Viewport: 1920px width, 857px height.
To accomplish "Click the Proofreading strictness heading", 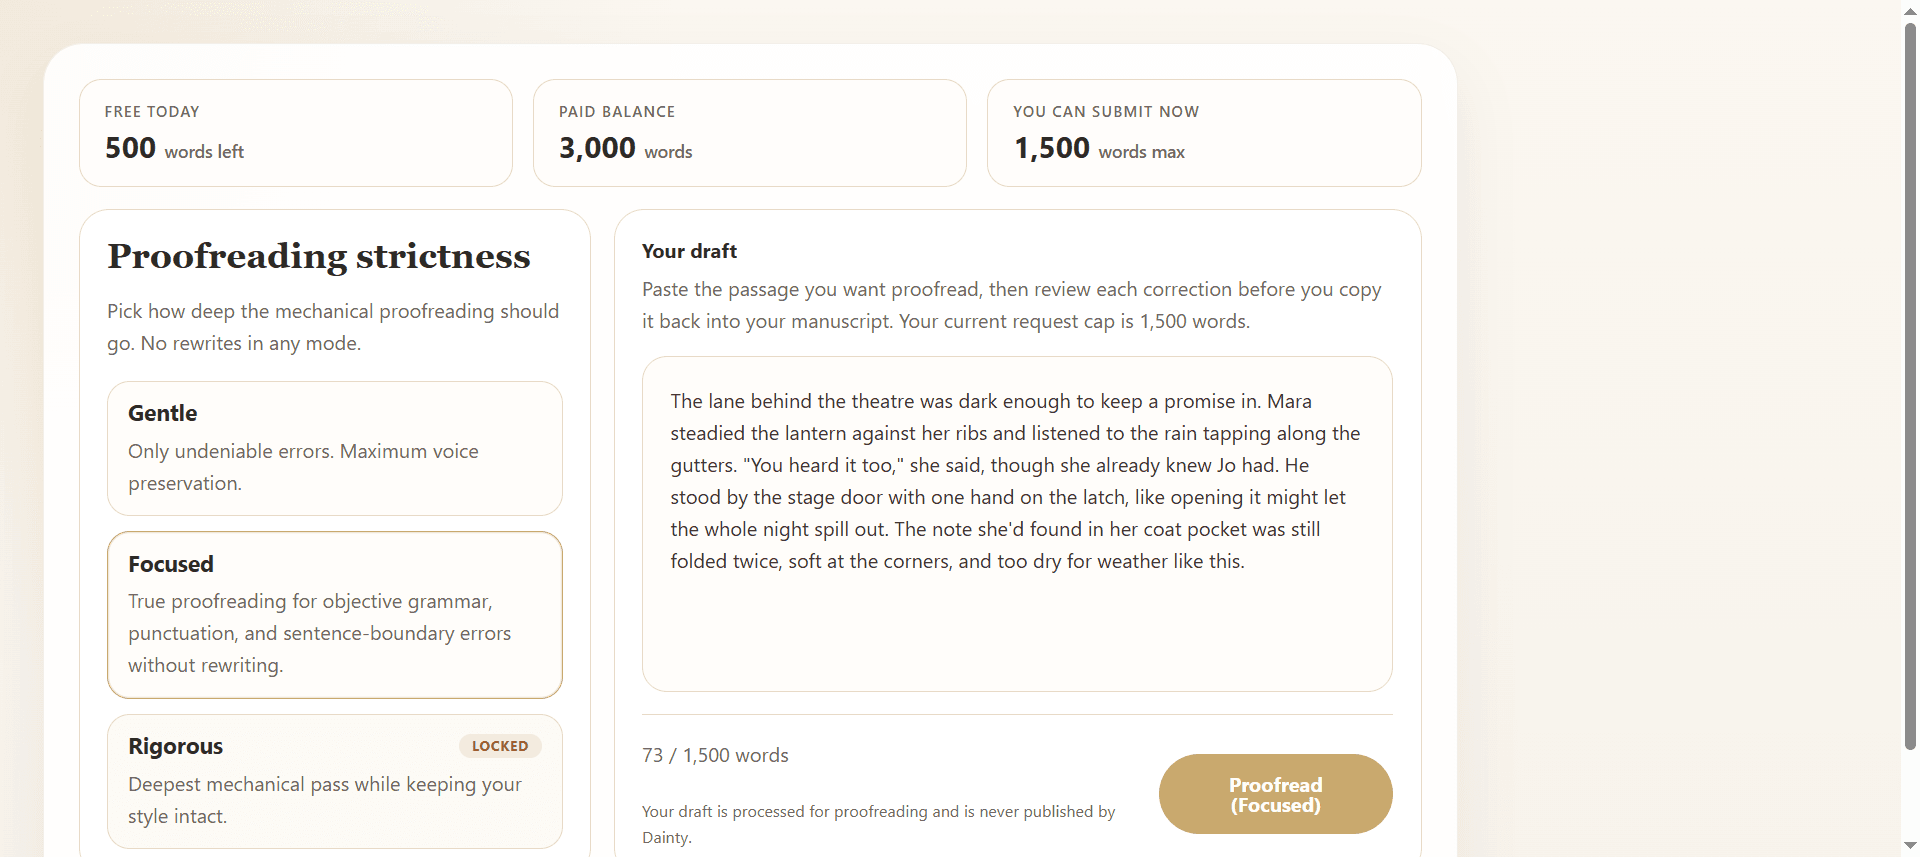I will pos(319,256).
